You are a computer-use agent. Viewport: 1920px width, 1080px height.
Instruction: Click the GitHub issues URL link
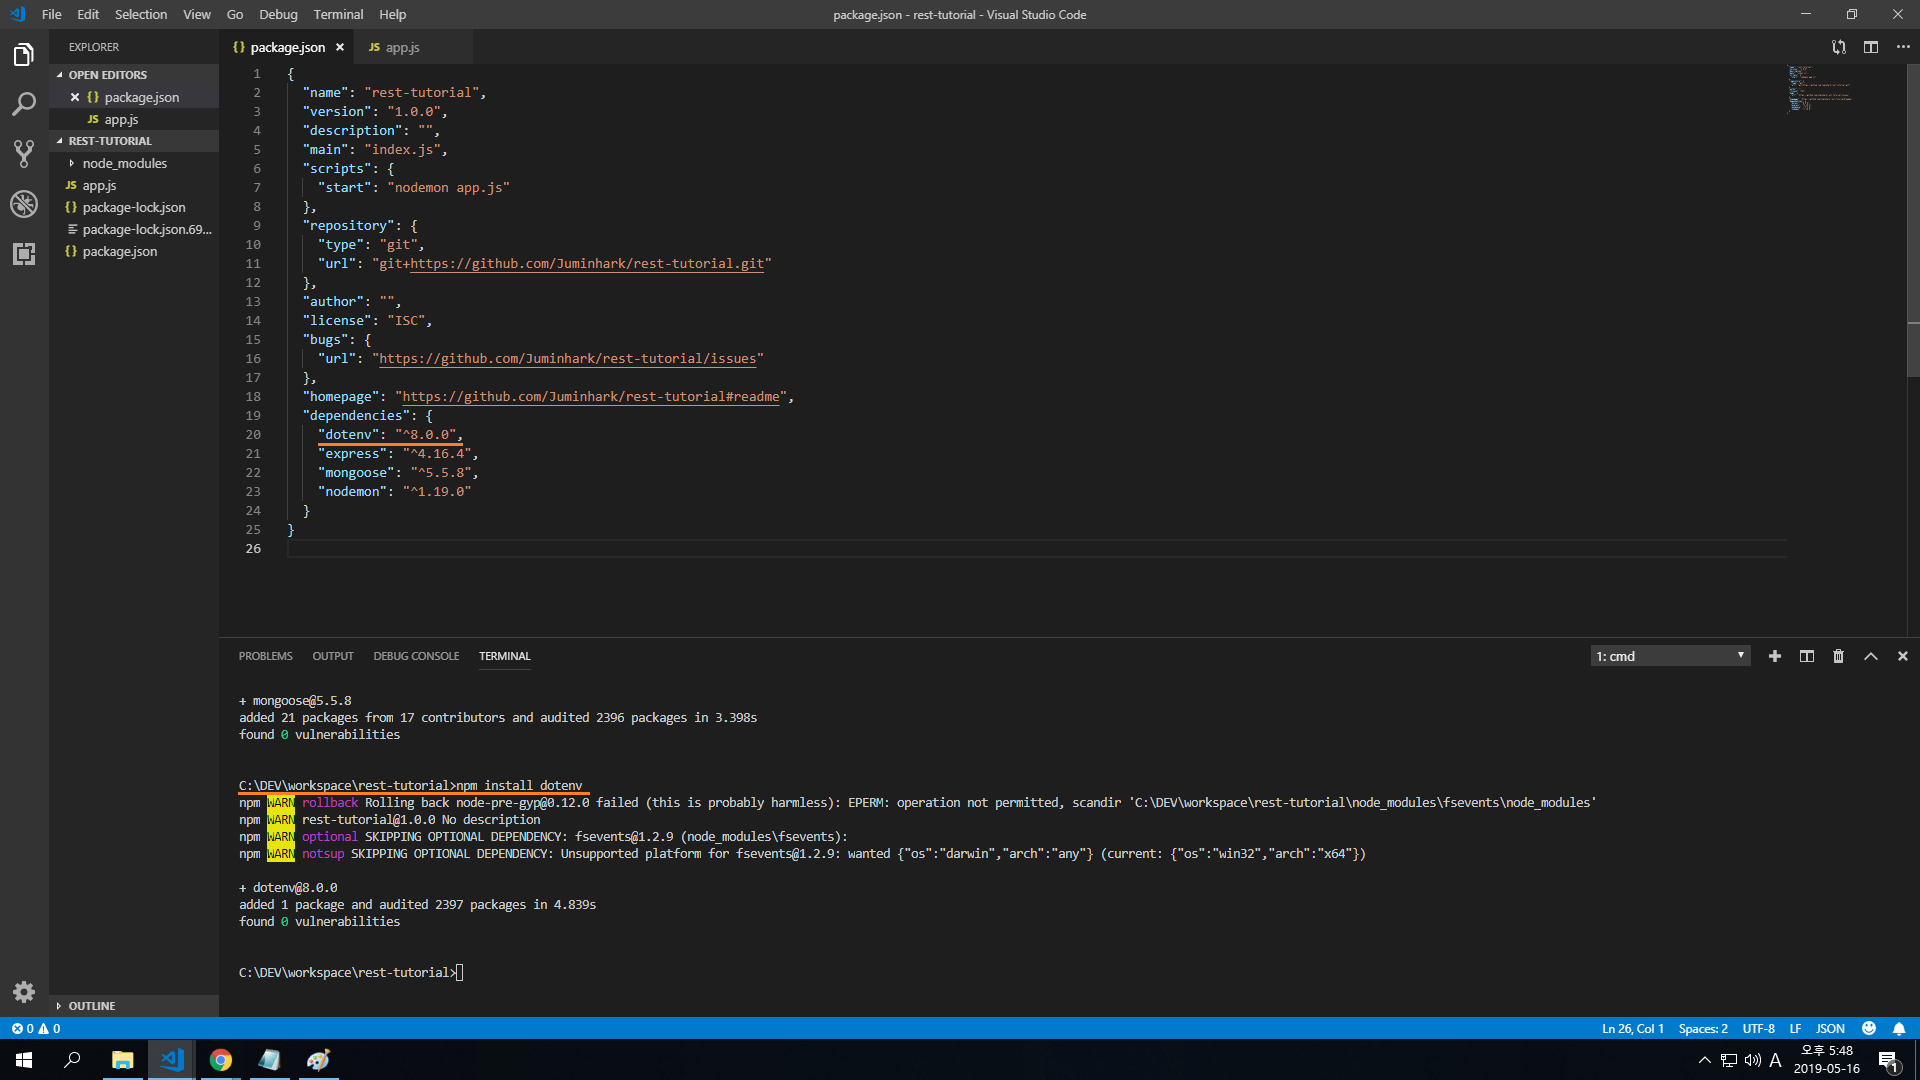pos(567,359)
